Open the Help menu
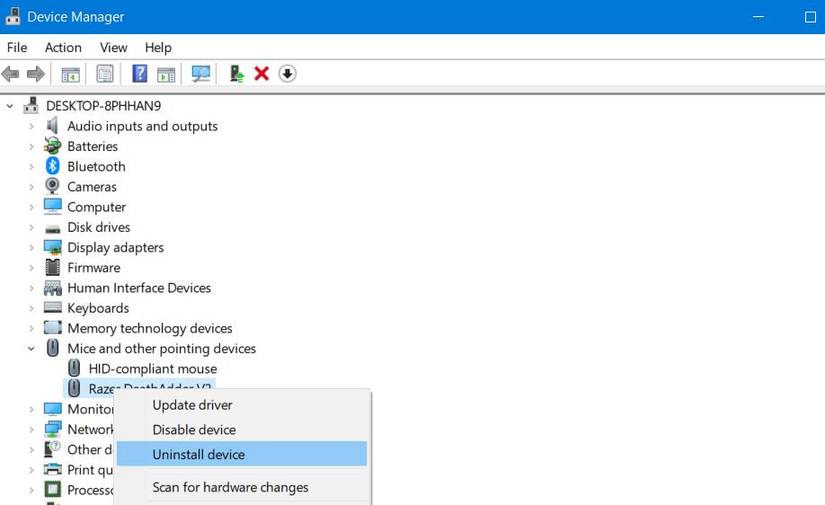Viewport: 825px width, 505px height. (x=158, y=47)
